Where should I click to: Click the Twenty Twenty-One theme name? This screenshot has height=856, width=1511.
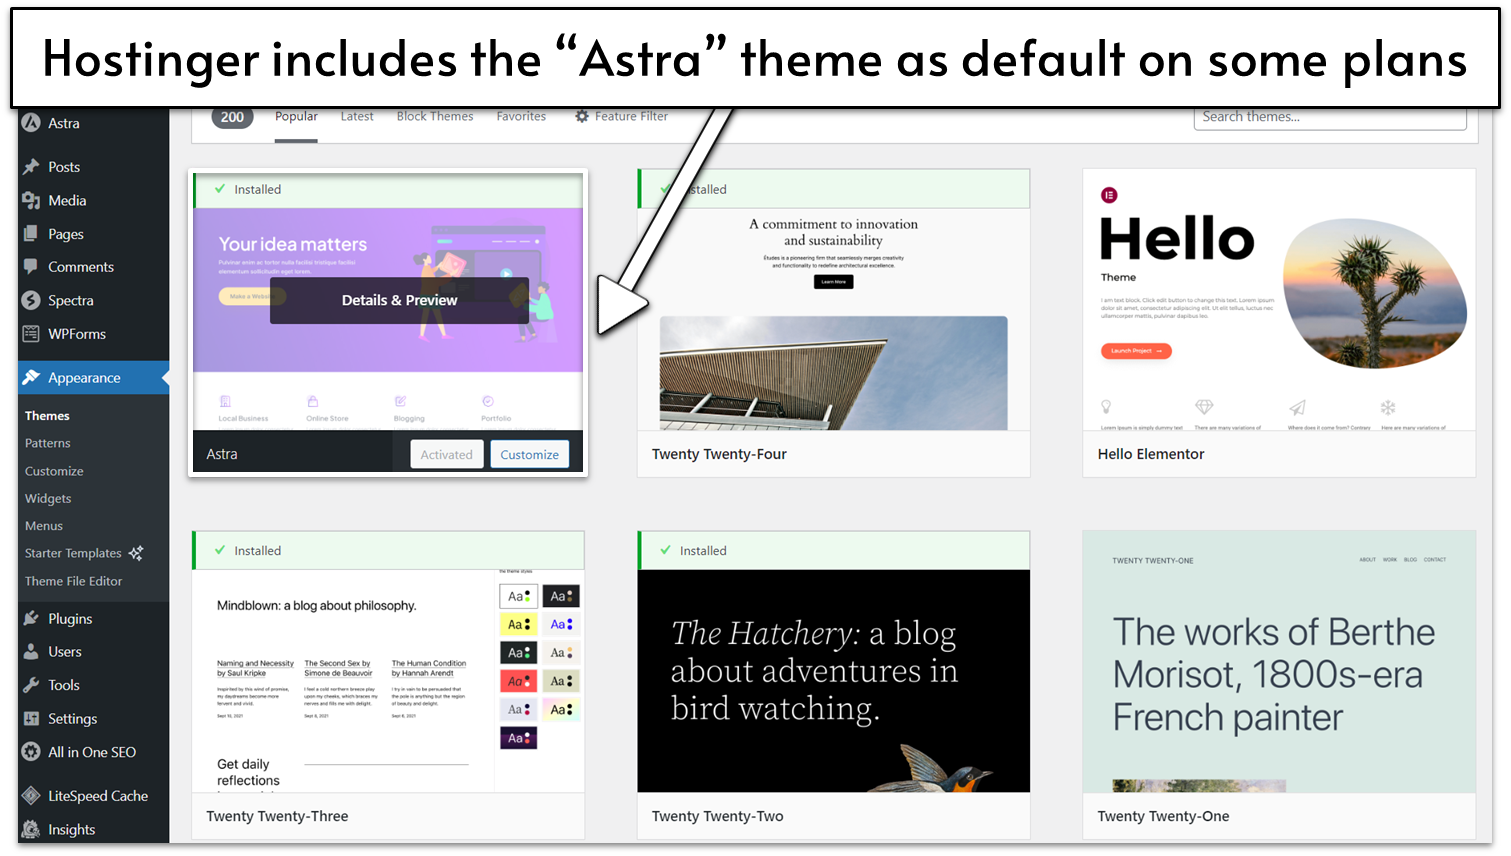coord(1163,816)
